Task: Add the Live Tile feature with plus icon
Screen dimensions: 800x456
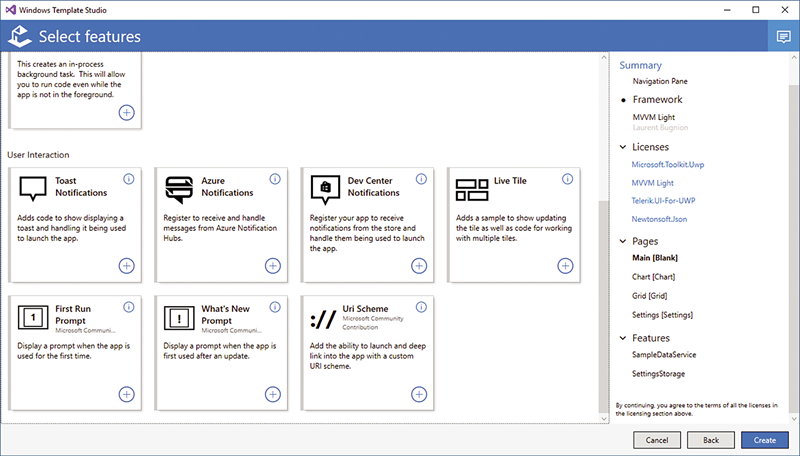Action: (565, 266)
